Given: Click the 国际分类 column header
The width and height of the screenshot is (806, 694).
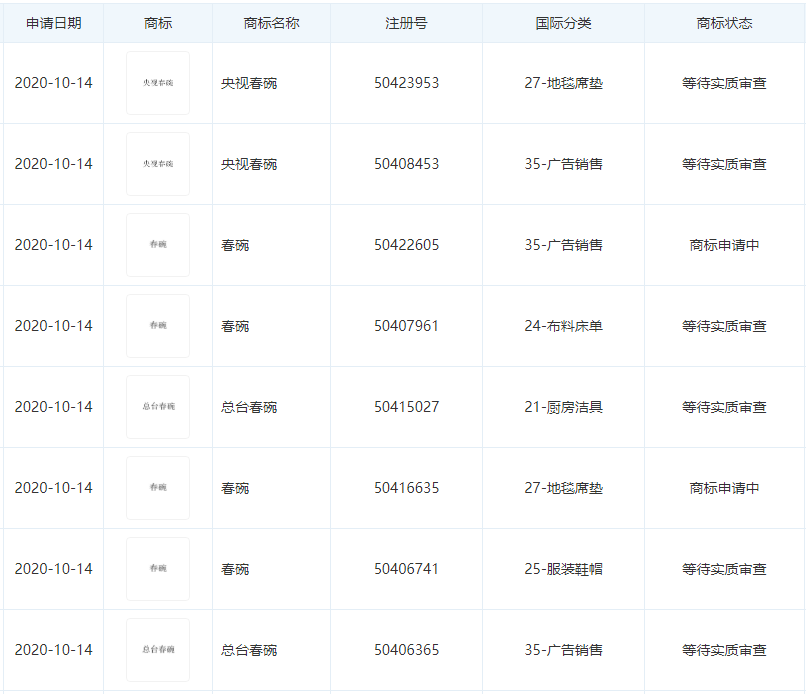Looking at the screenshot, I should [x=563, y=23].
